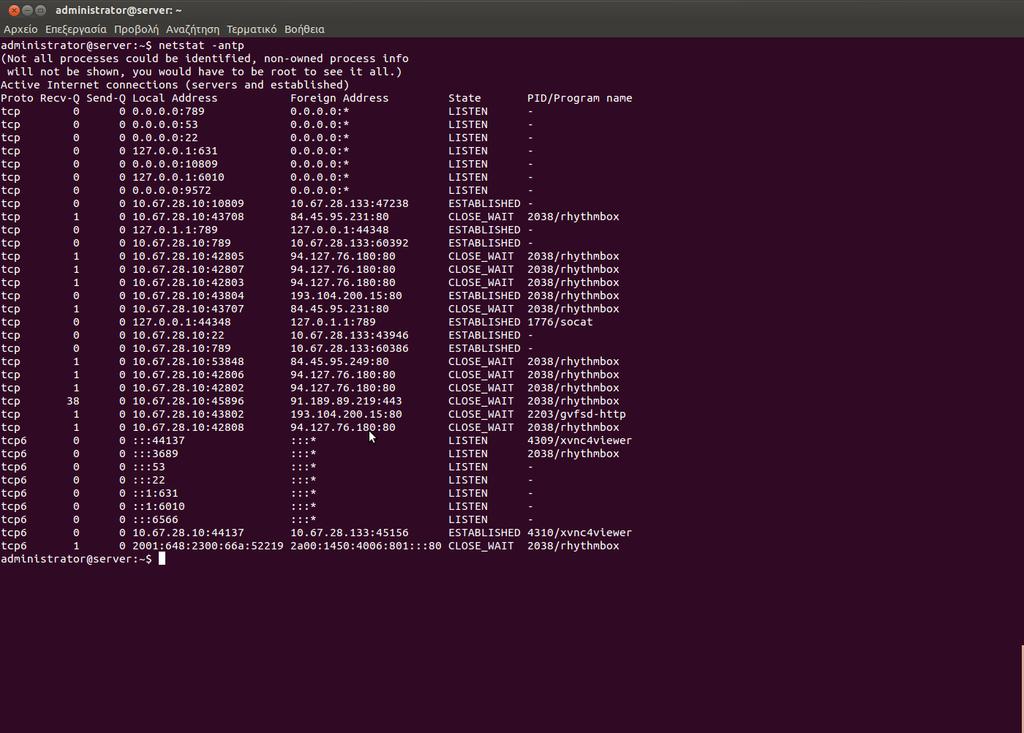Click local address 0.0.0.0:22
The width and height of the screenshot is (1024, 733).
pos(165,138)
